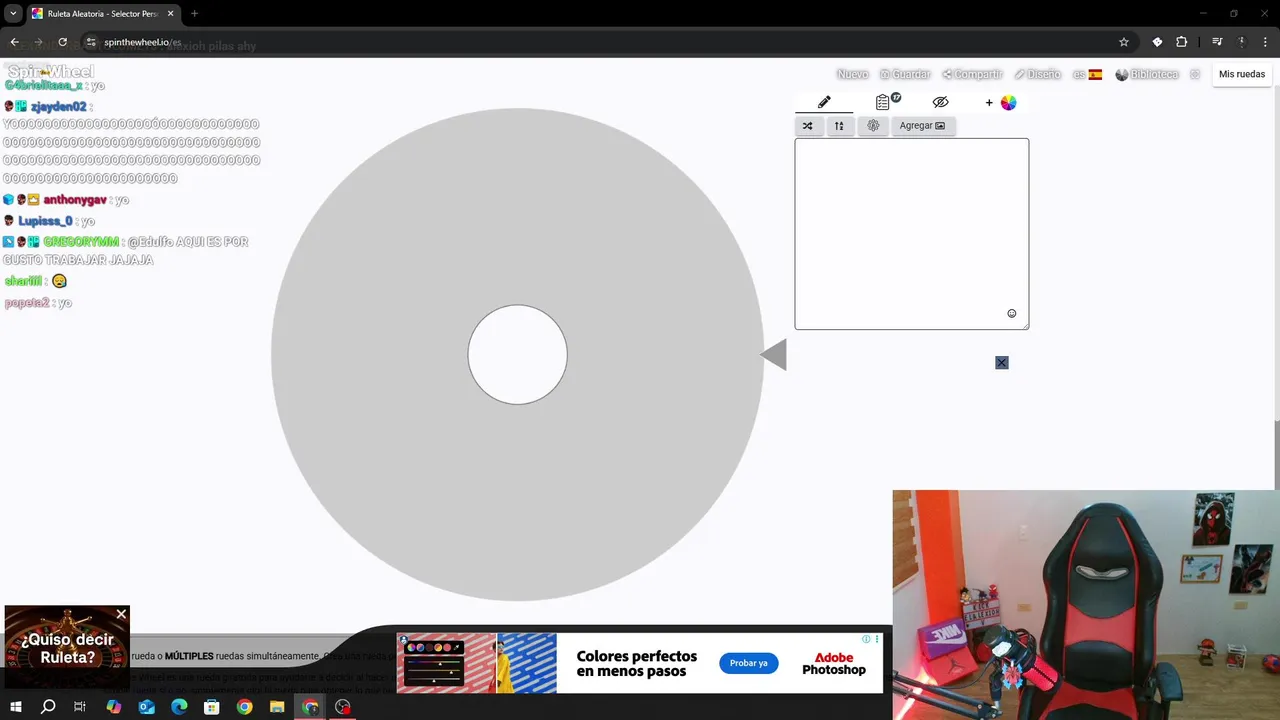This screenshot has width=1280, height=720.
Task: Open the Windows Start menu
Action: pyautogui.click(x=16, y=707)
